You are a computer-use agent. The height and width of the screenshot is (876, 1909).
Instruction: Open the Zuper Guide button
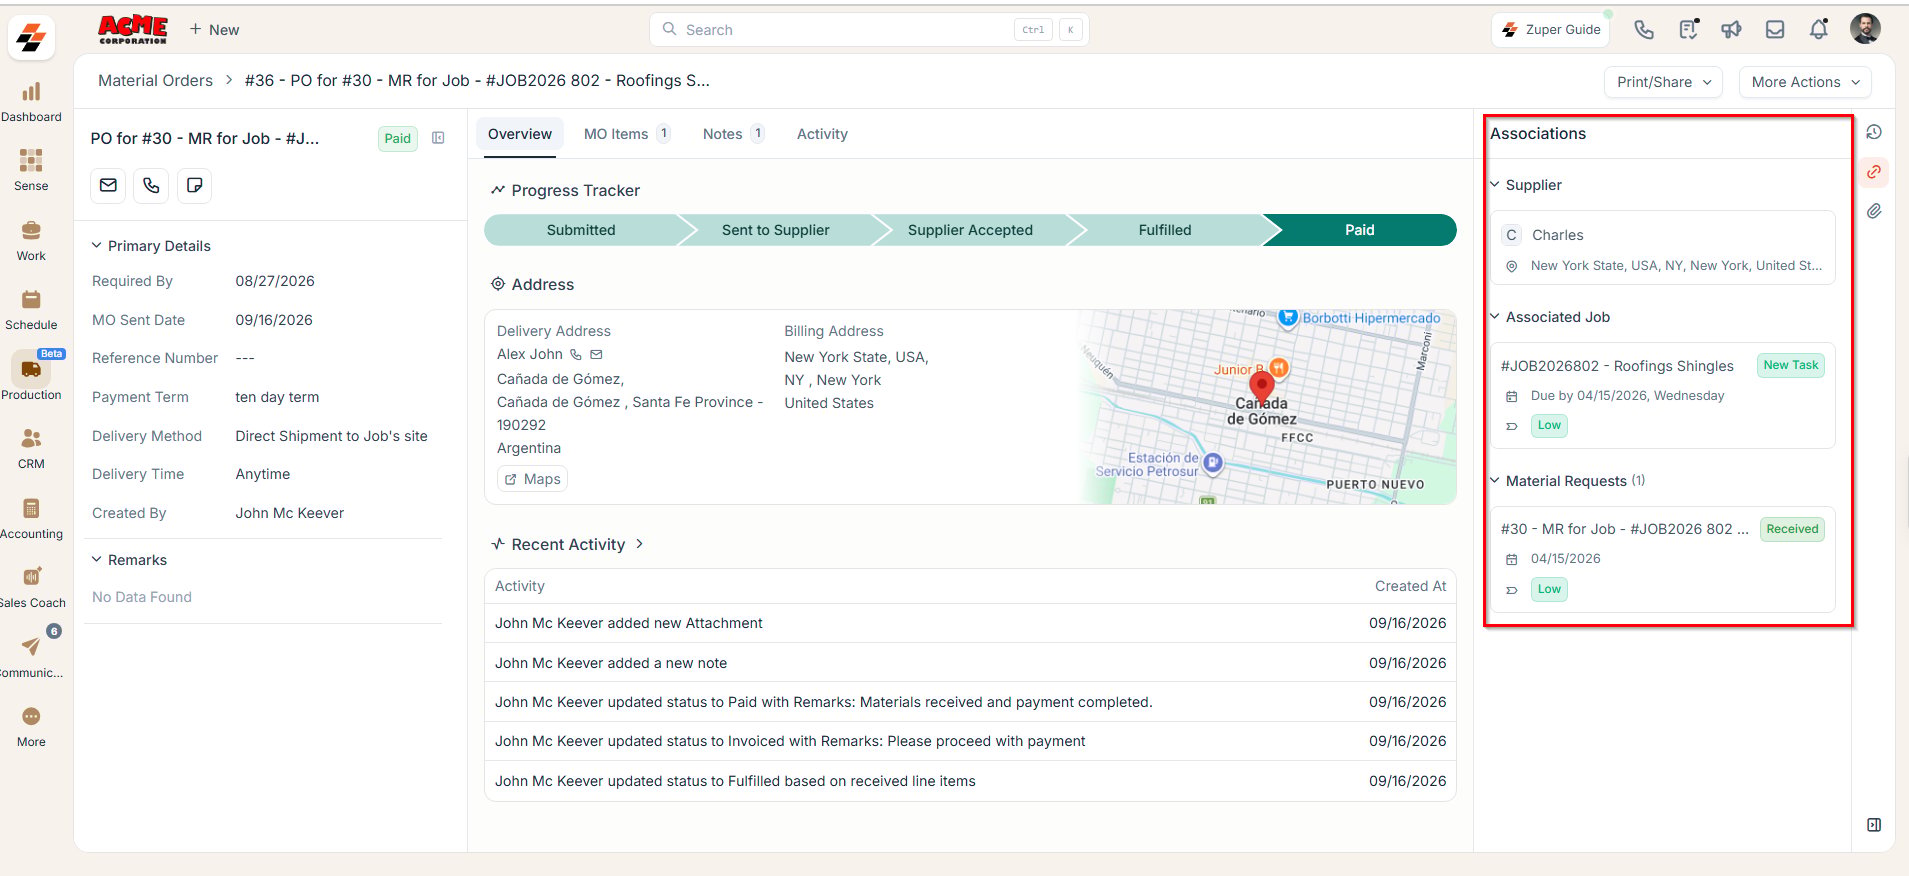click(1551, 29)
